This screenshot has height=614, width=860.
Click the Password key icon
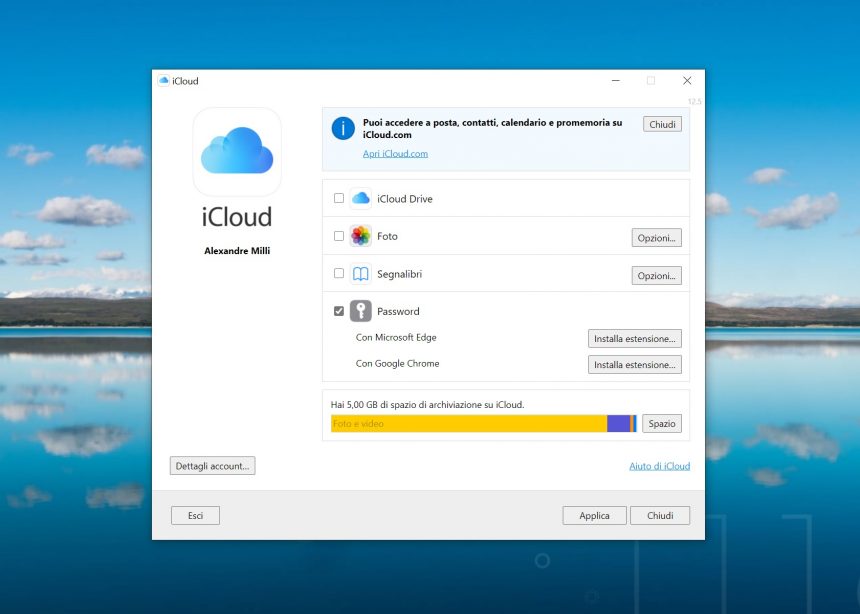coord(360,311)
